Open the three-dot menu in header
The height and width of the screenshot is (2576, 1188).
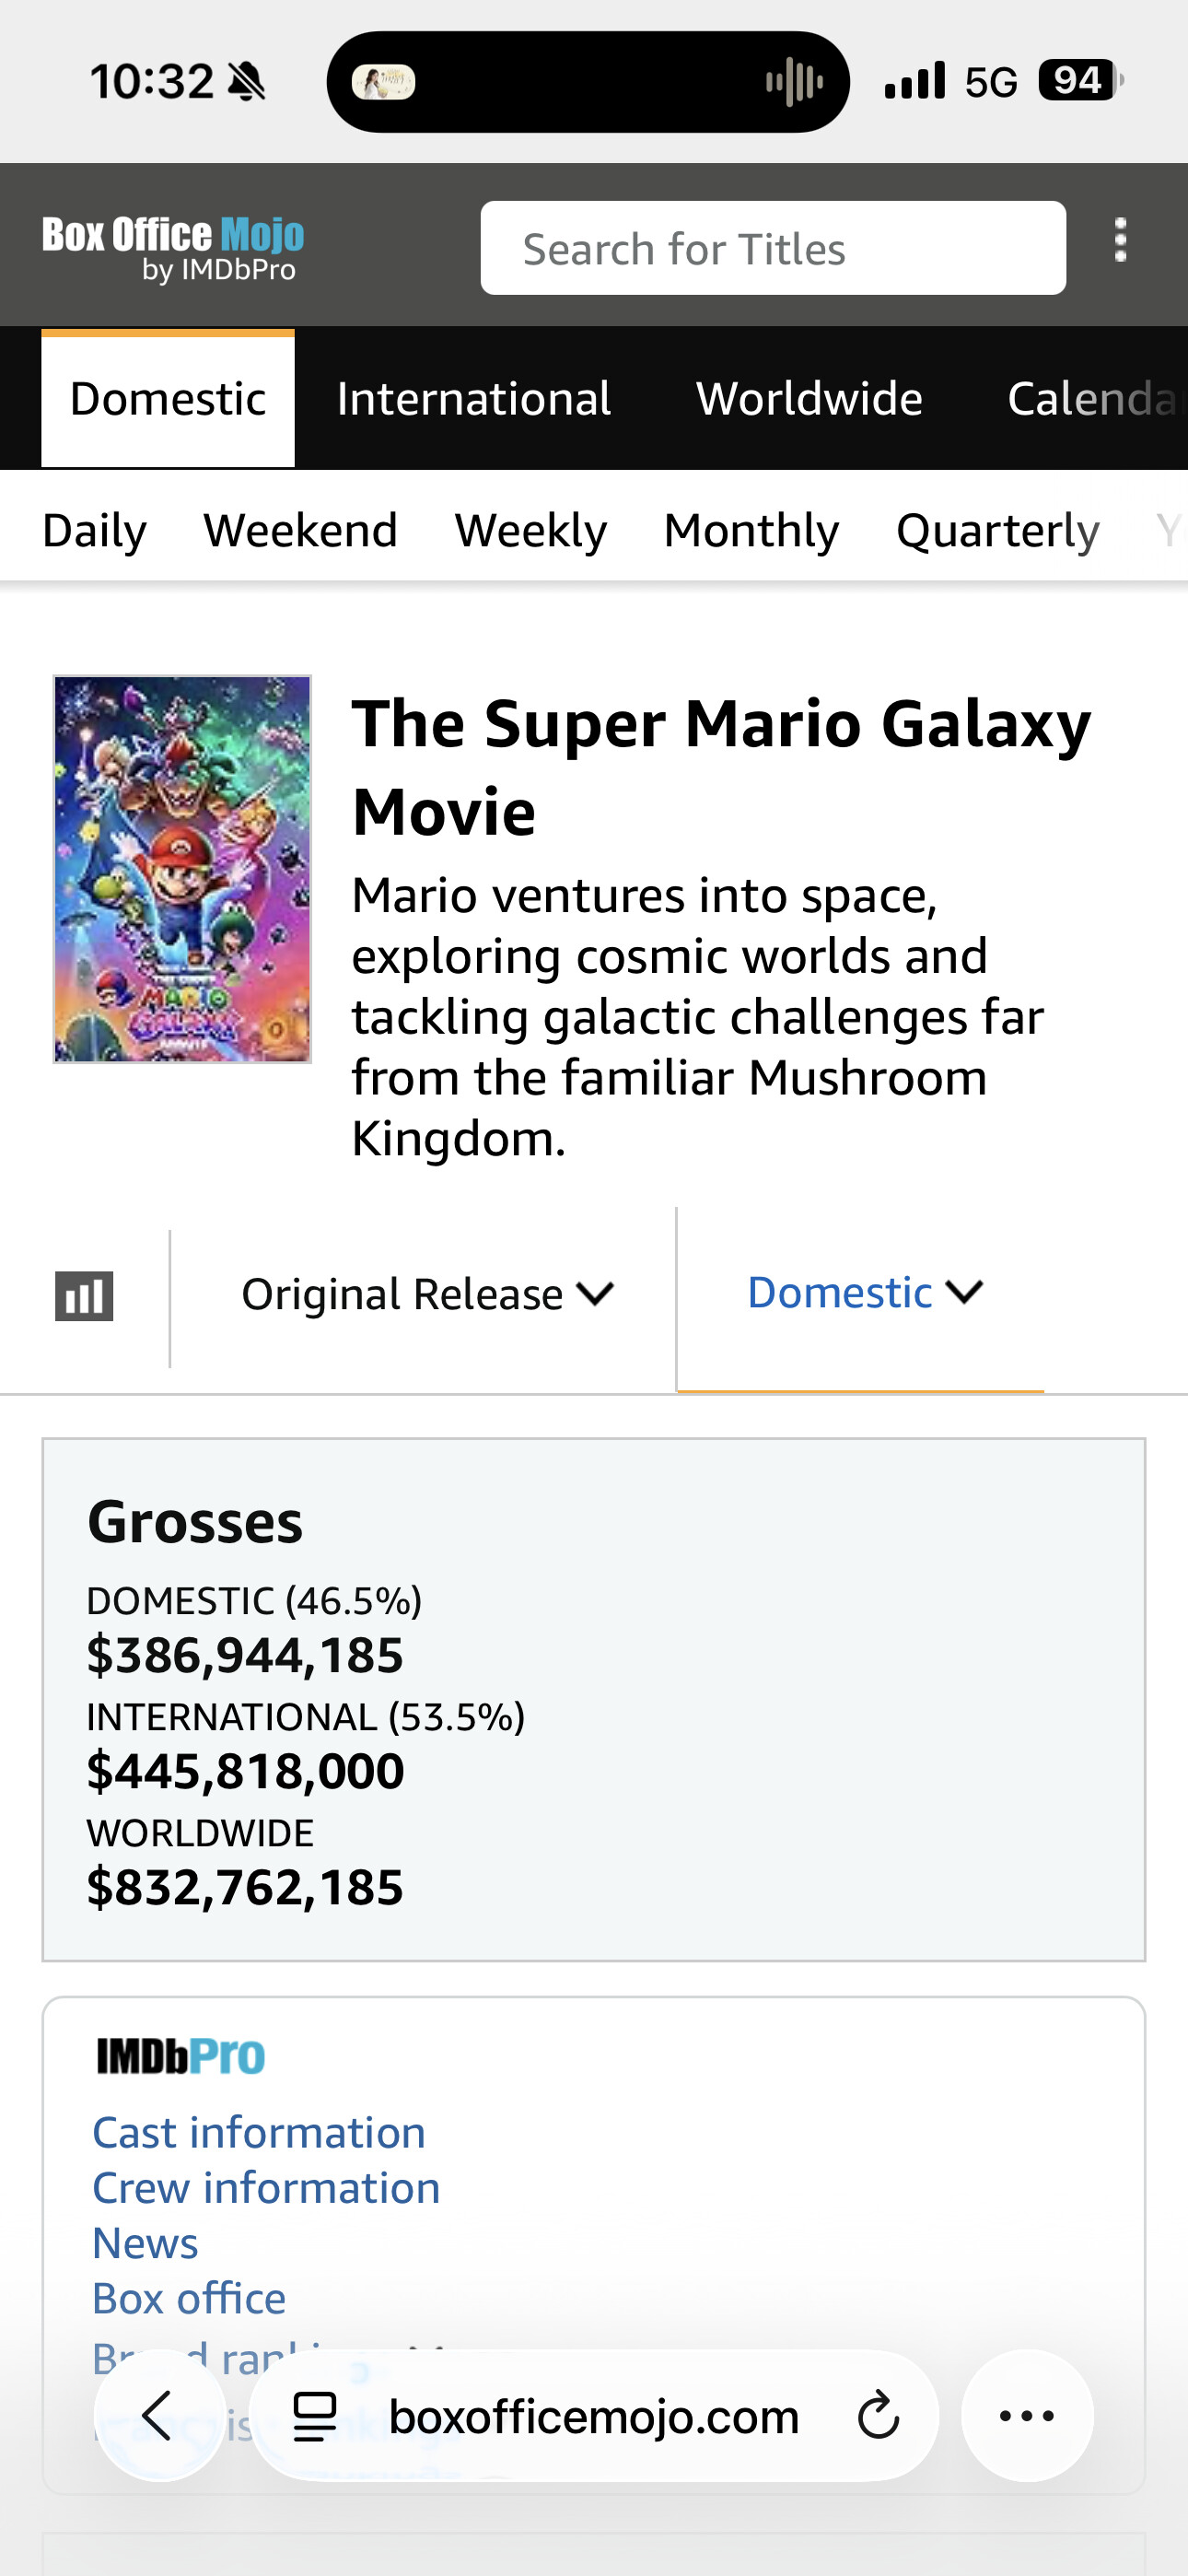point(1120,241)
